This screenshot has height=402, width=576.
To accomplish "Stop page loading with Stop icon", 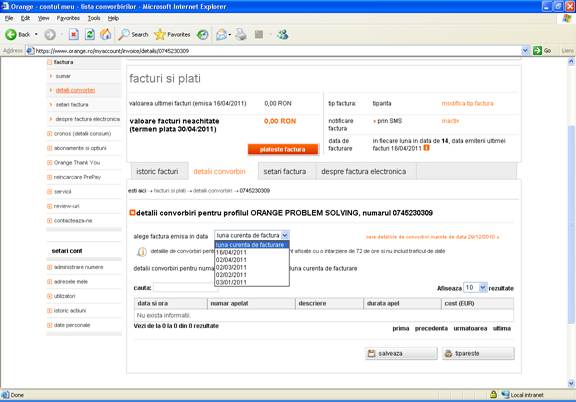I will point(73,35).
